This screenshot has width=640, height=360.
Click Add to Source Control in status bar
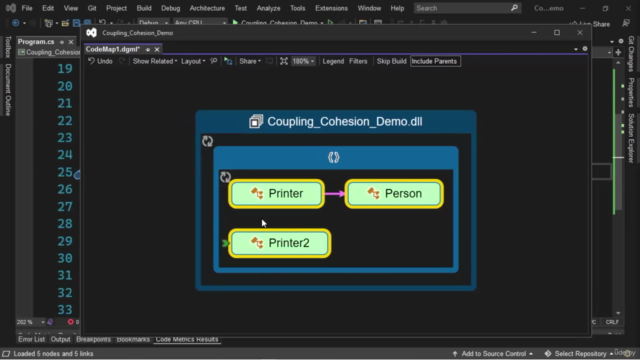point(493,354)
